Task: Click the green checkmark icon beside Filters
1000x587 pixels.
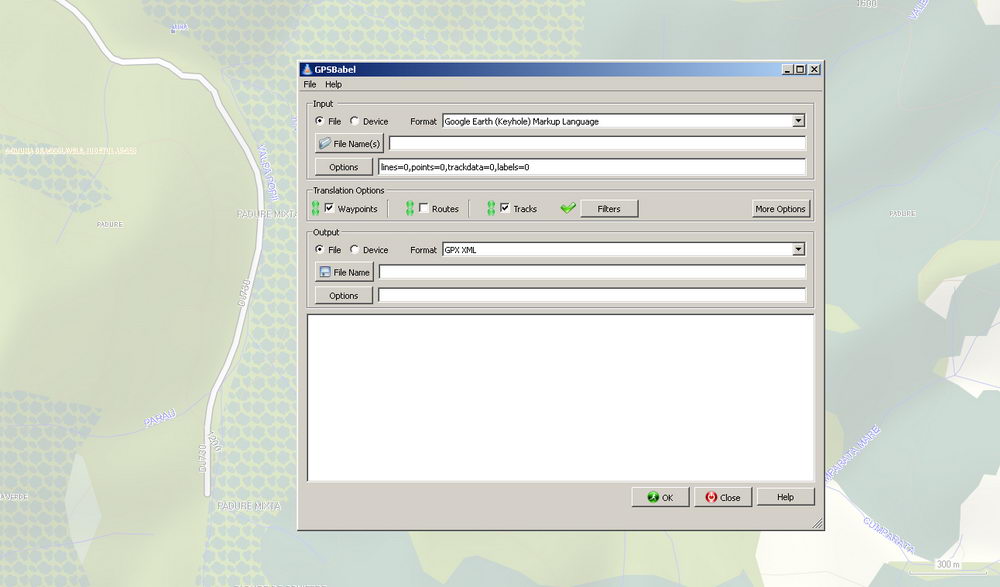Action: point(568,208)
